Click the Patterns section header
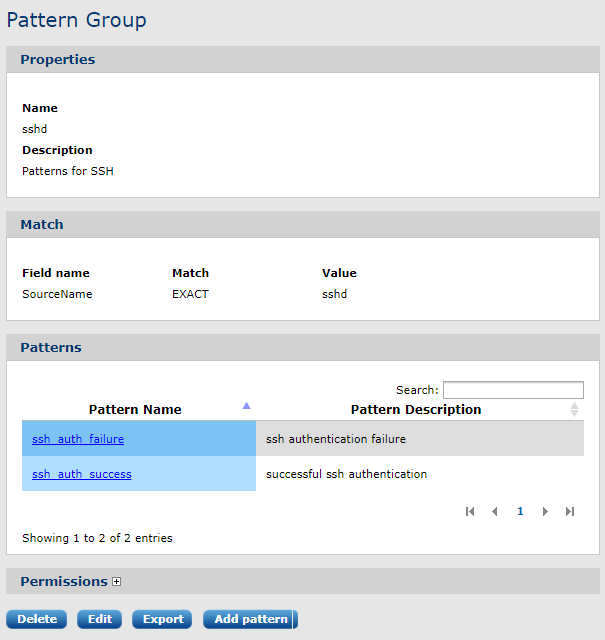This screenshot has width=605, height=640. click(51, 347)
